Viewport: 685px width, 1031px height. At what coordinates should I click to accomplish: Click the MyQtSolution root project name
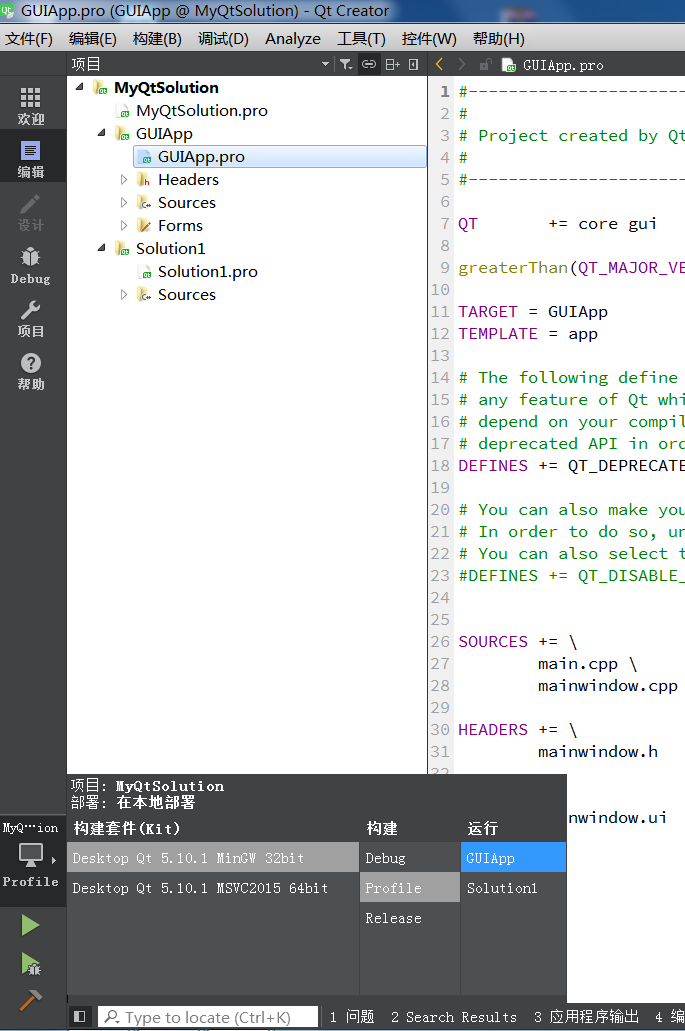coord(166,87)
